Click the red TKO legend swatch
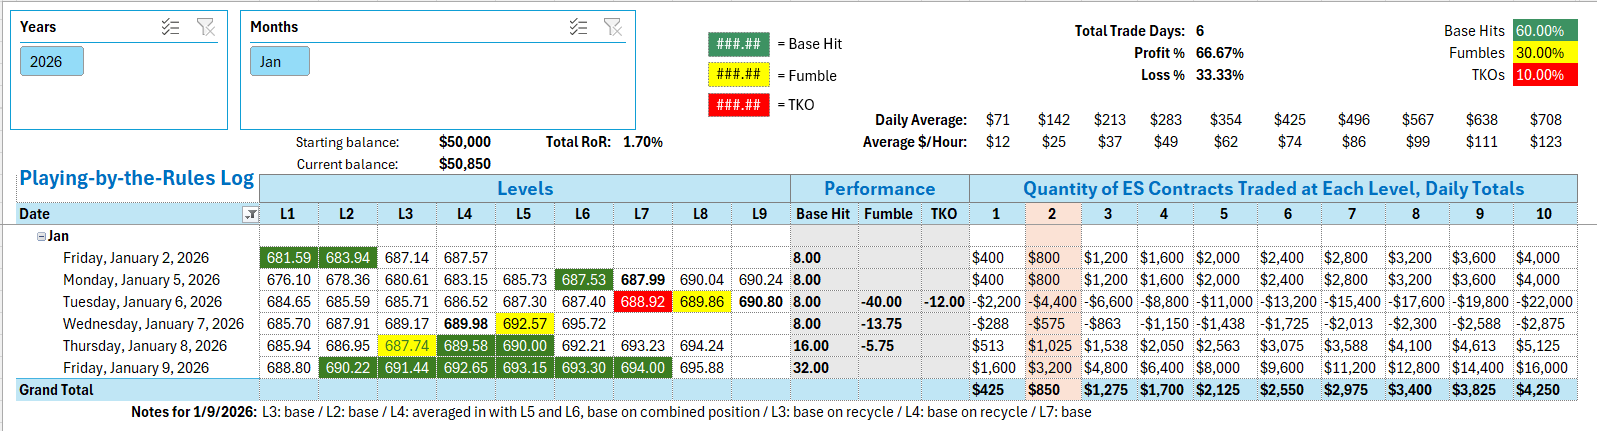1597x431 pixels. coord(738,105)
